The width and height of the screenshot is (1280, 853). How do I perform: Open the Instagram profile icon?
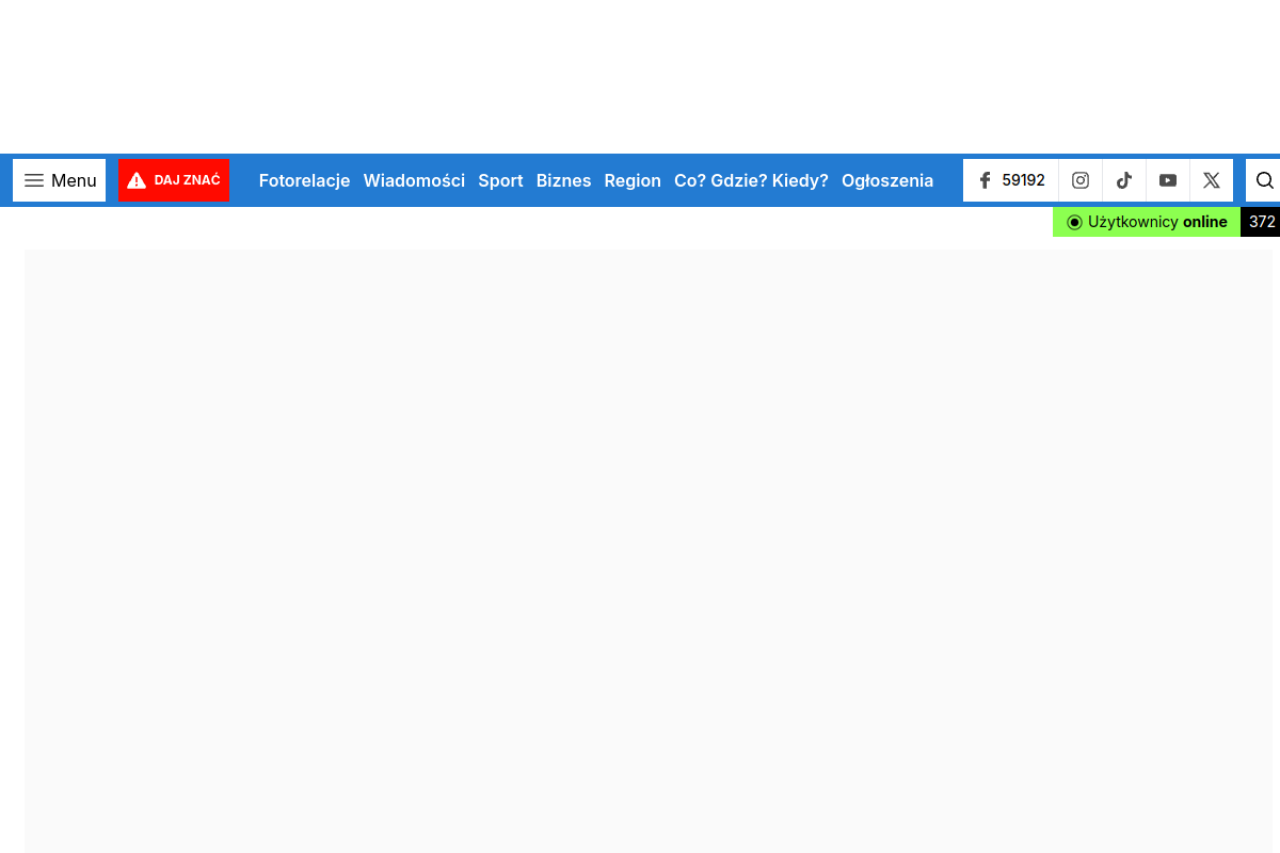click(x=1080, y=180)
